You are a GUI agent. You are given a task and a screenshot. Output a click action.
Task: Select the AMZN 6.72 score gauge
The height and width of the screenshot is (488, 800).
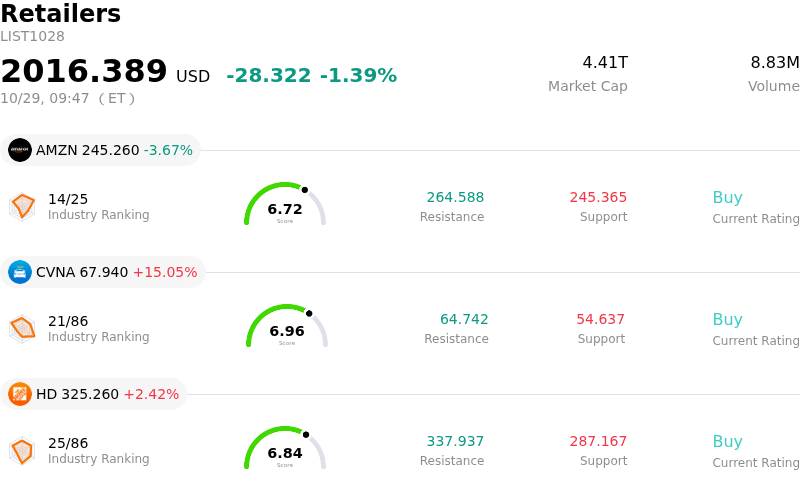(x=285, y=204)
